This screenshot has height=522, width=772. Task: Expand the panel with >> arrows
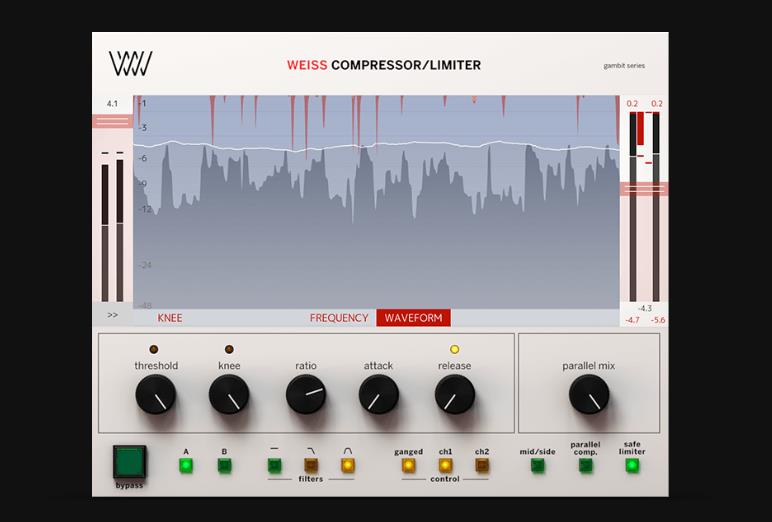coord(113,315)
